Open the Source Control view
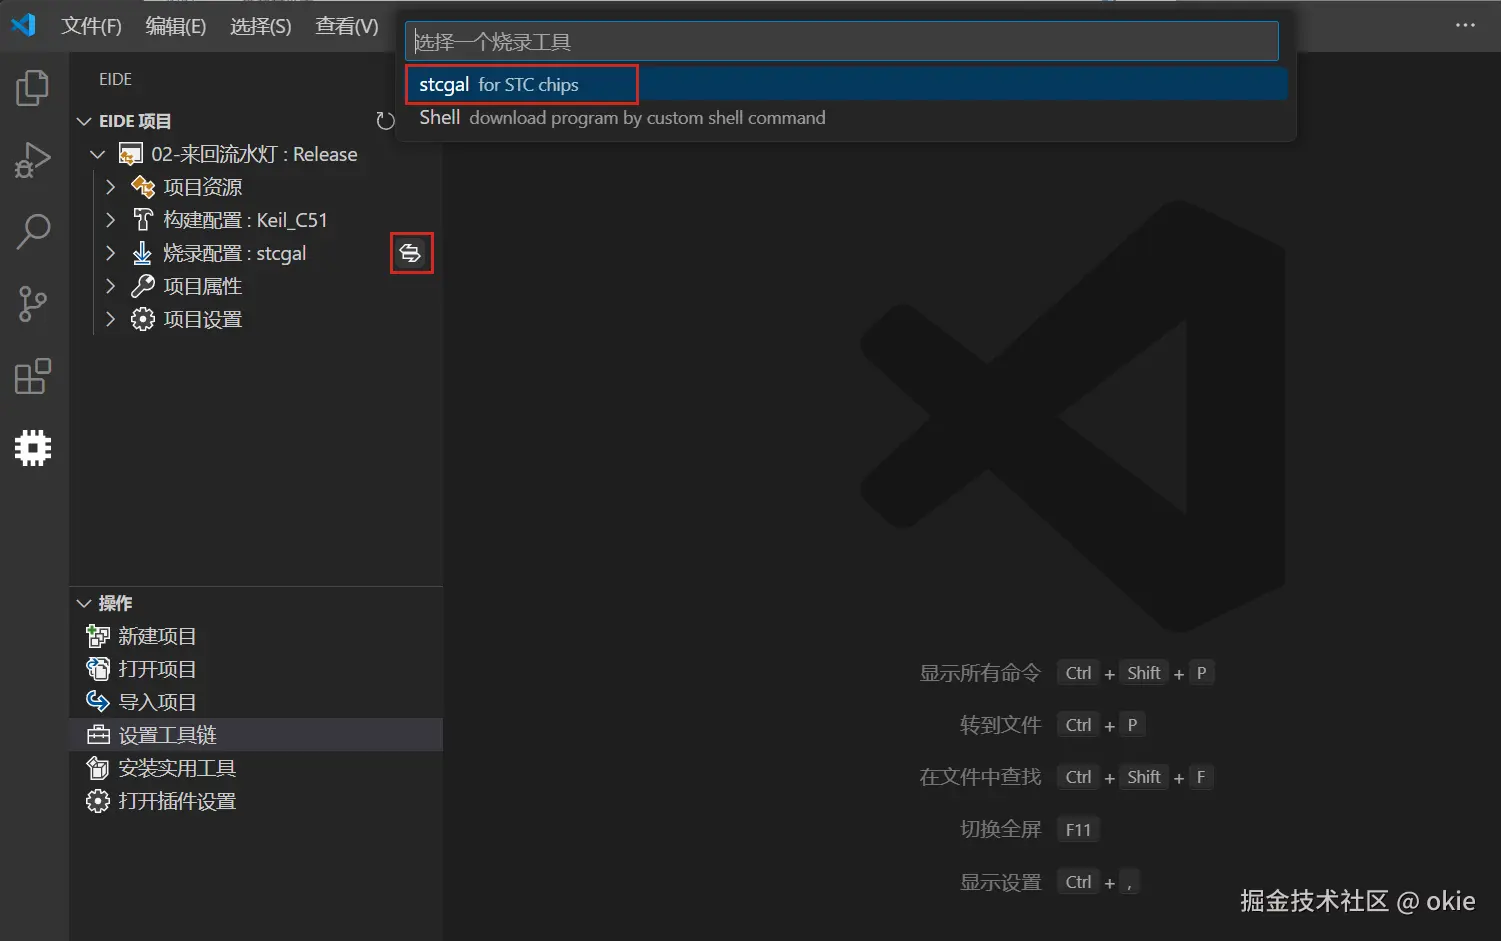1502x941 pixels. click(33, 304)
